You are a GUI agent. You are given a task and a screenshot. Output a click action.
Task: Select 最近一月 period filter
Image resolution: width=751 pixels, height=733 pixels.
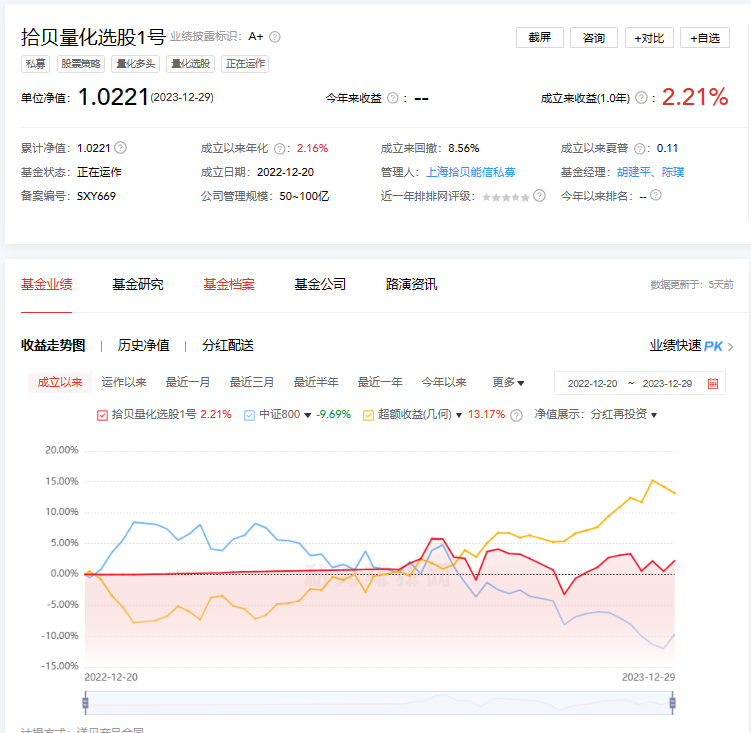coord(188,382)
